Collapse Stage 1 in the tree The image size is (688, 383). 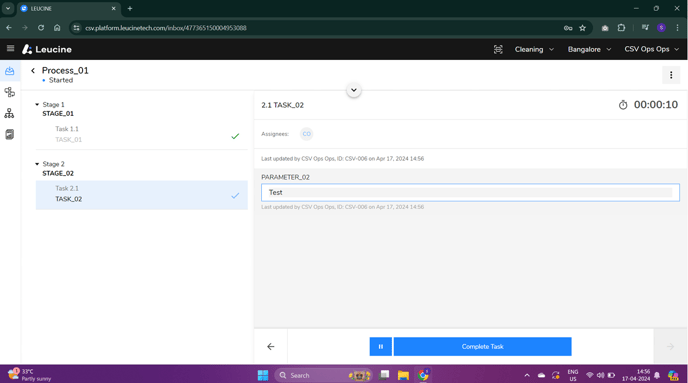coord(37,104)
